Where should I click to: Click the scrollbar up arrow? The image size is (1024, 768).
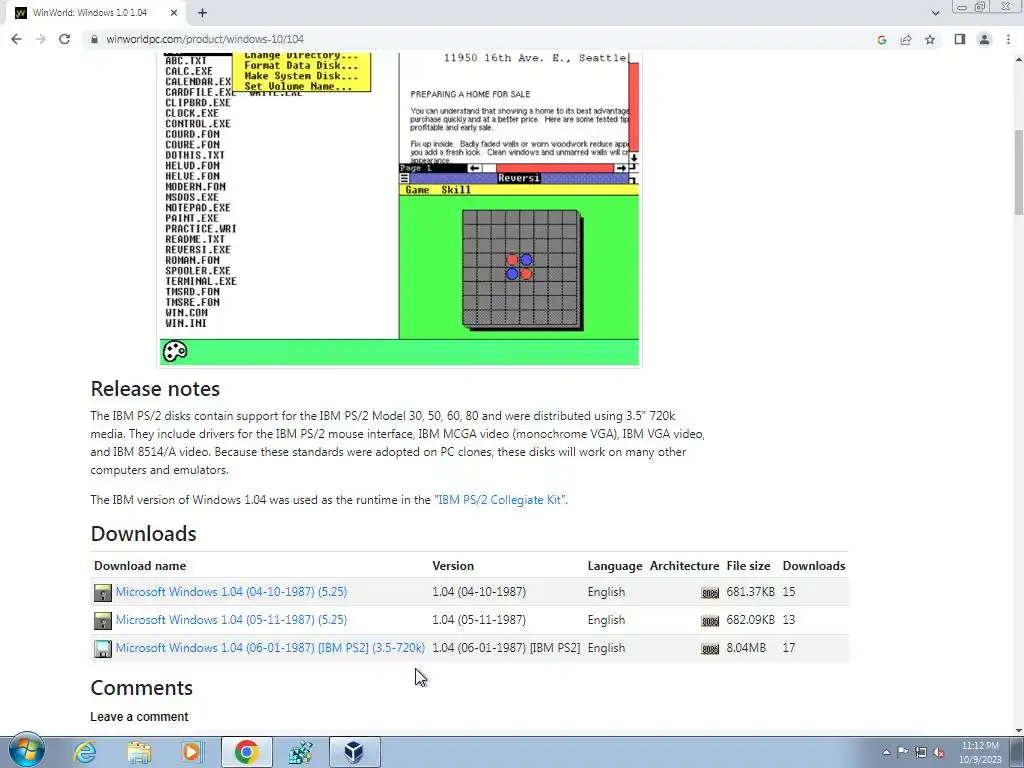(1018, 59)
